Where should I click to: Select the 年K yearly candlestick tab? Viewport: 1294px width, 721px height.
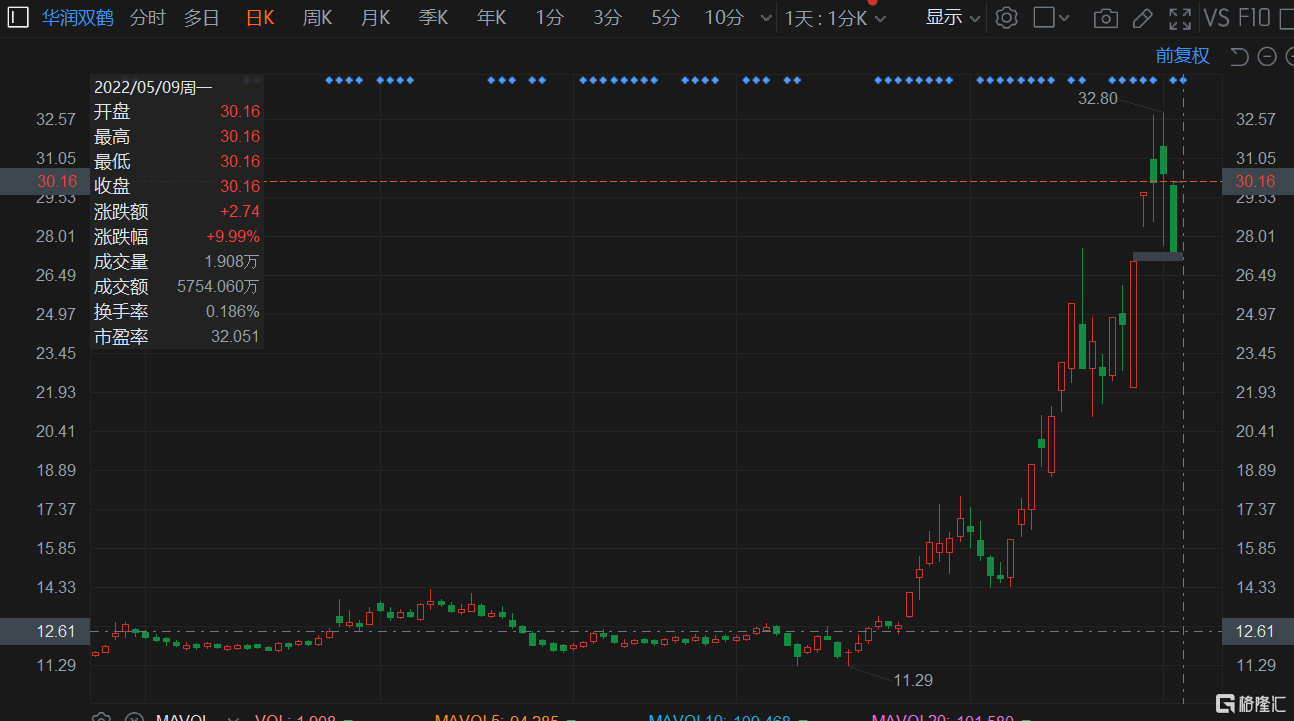[491, 17]
